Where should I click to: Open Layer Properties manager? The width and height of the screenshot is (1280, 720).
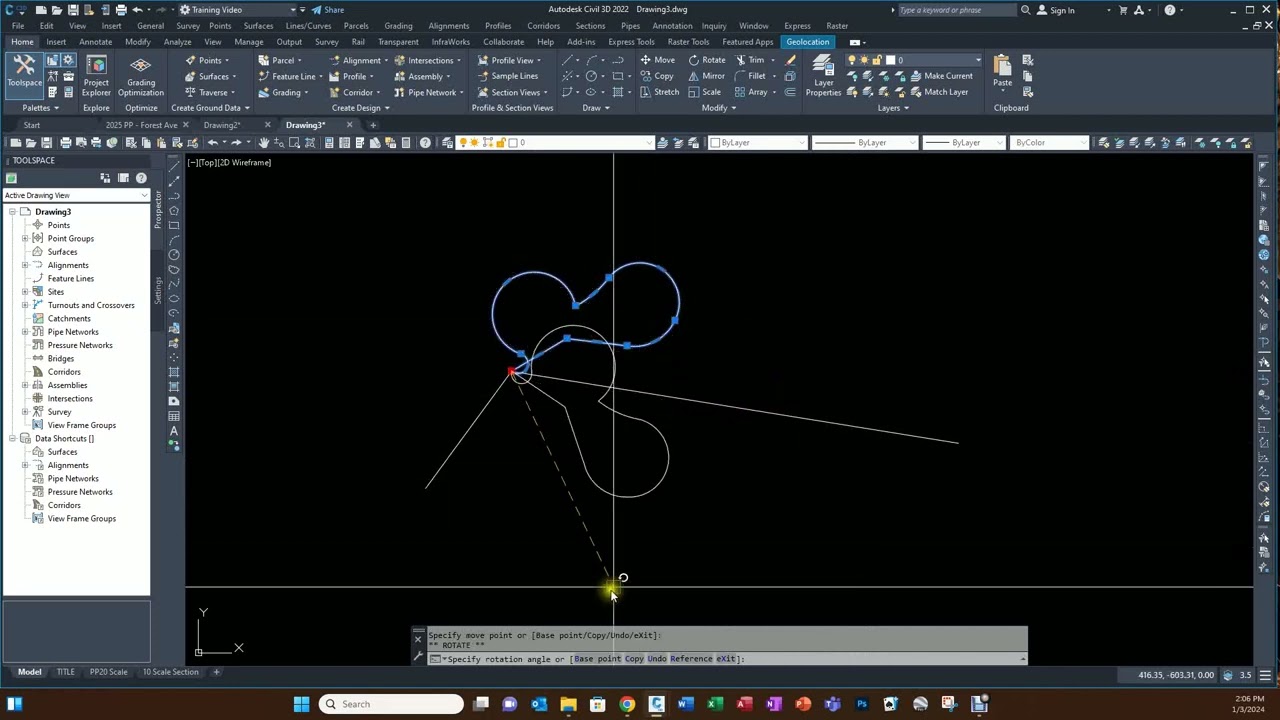coord(823,76)
